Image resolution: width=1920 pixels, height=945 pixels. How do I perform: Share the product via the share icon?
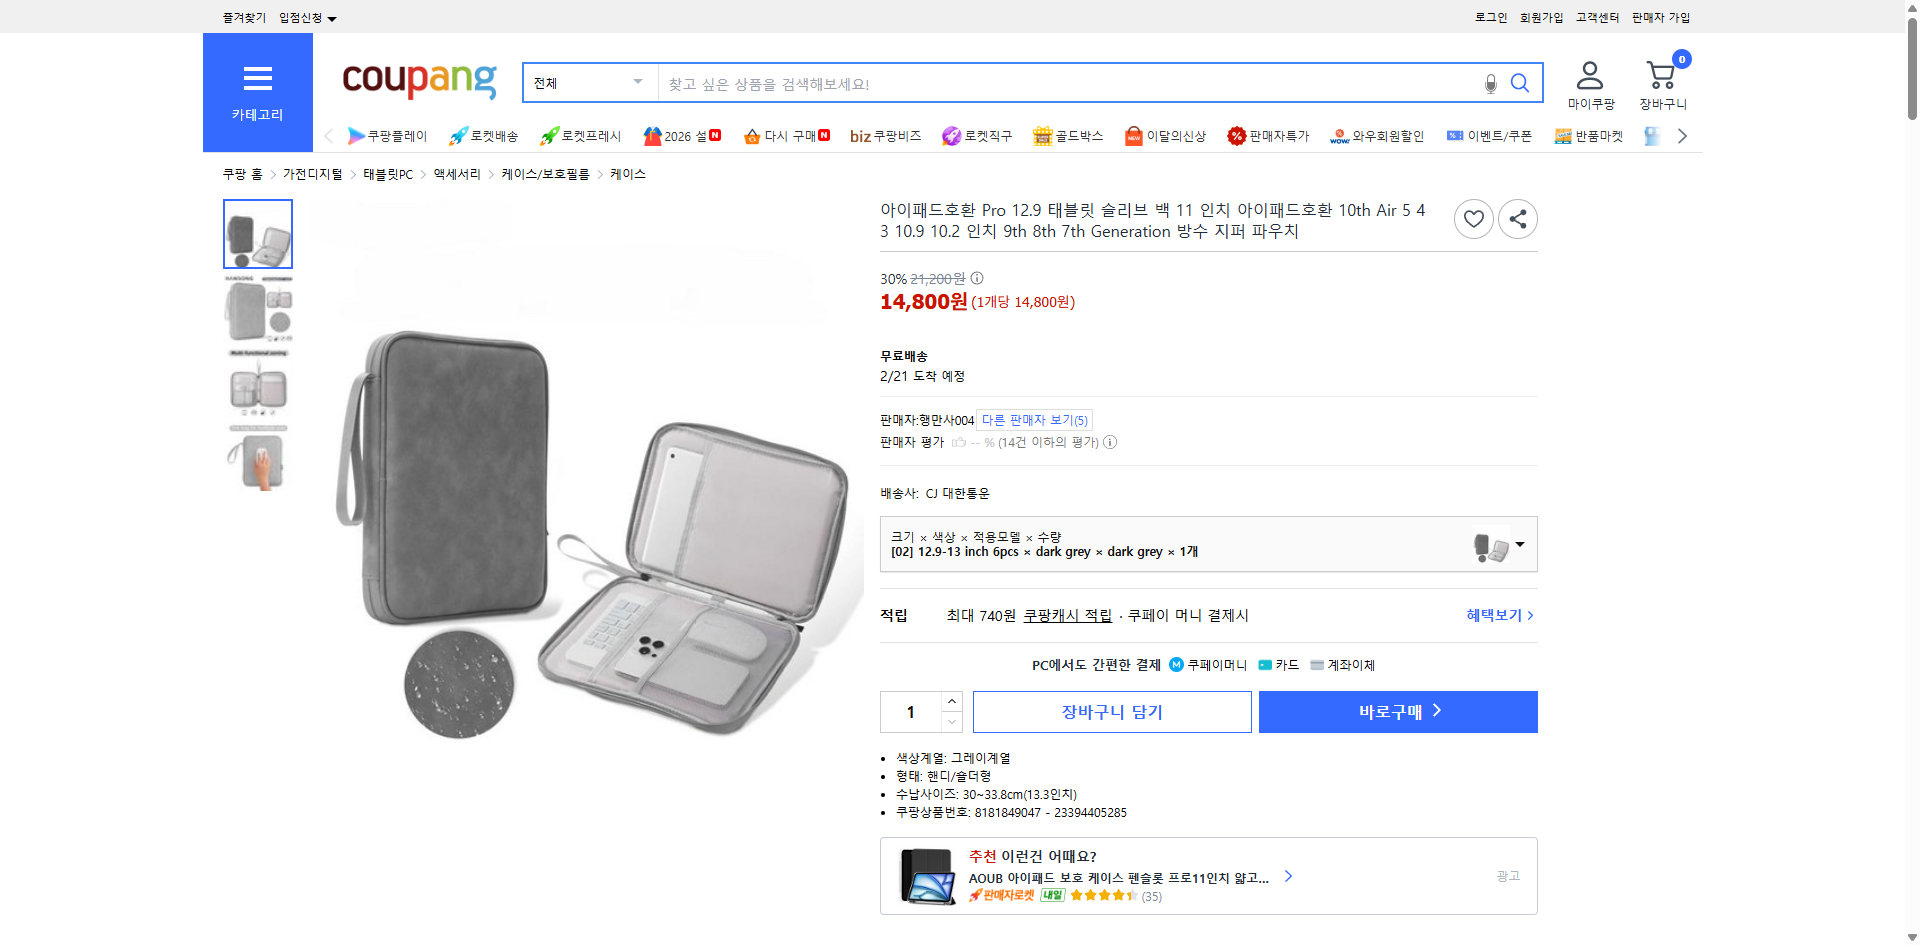(1517, 218)
